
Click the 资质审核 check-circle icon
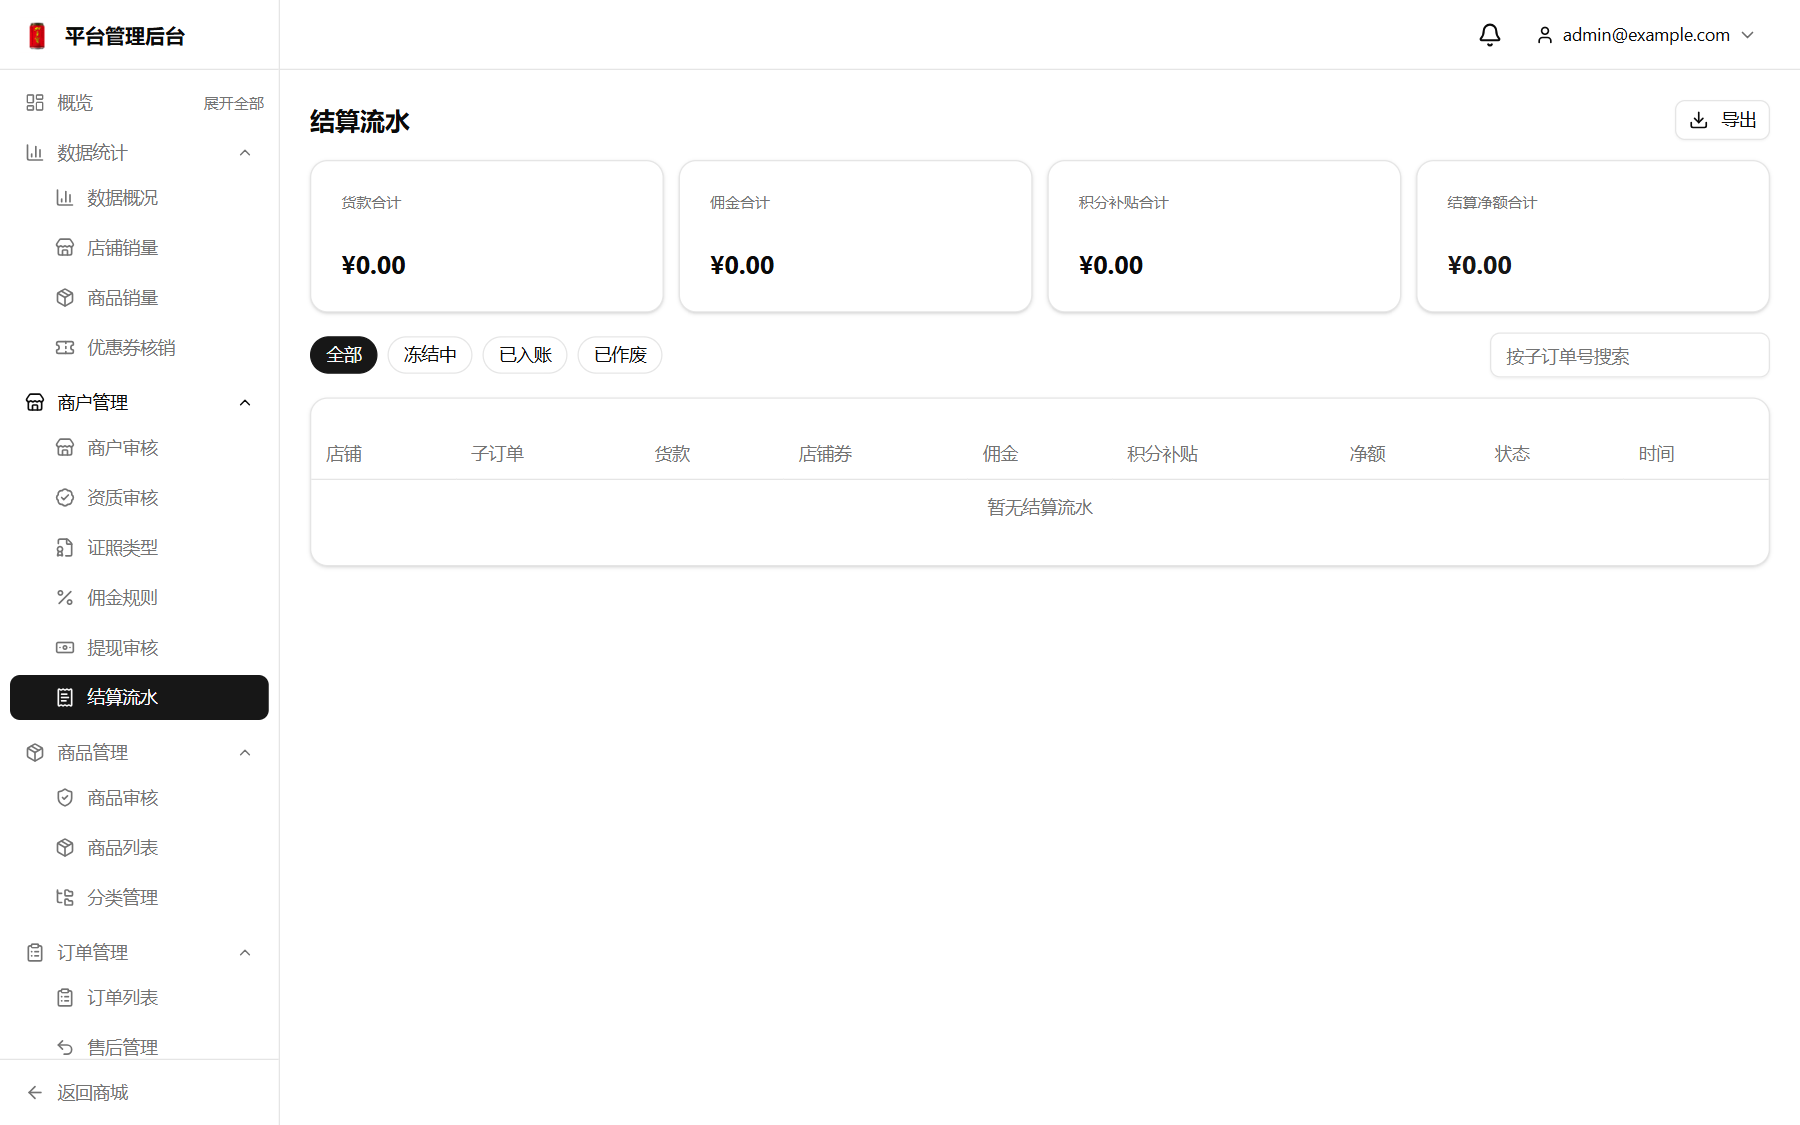[65, 497]
